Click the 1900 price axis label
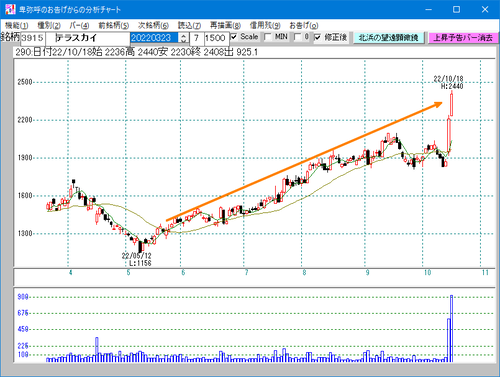Screen dimensions: 500x377 coord(25,158)
